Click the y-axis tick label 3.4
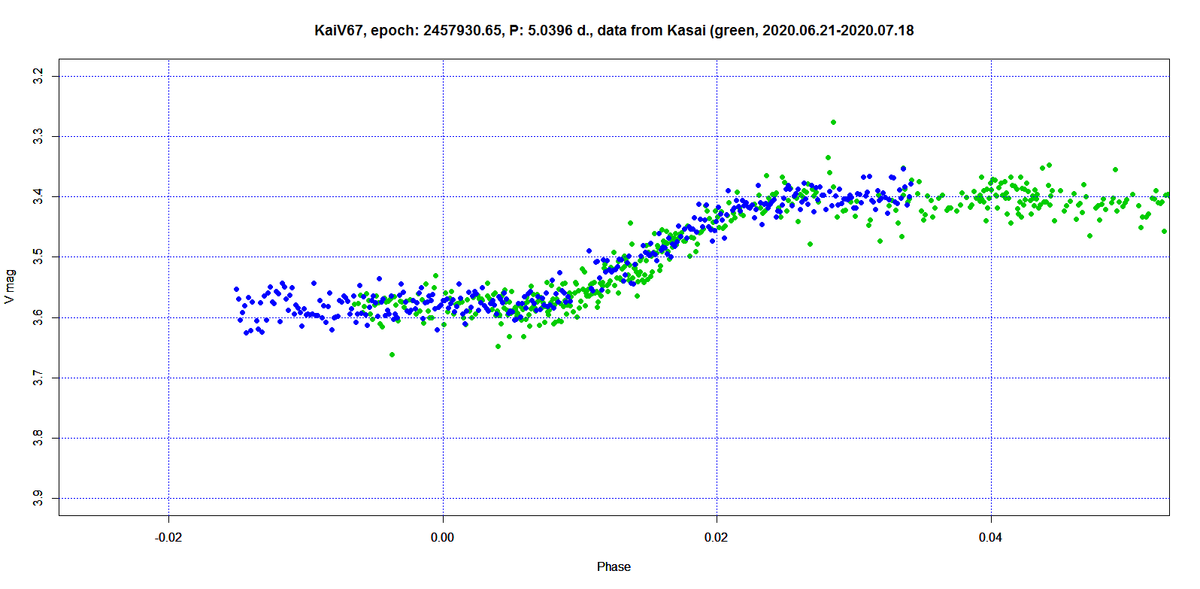1200x589 pixels. point(37,196)
